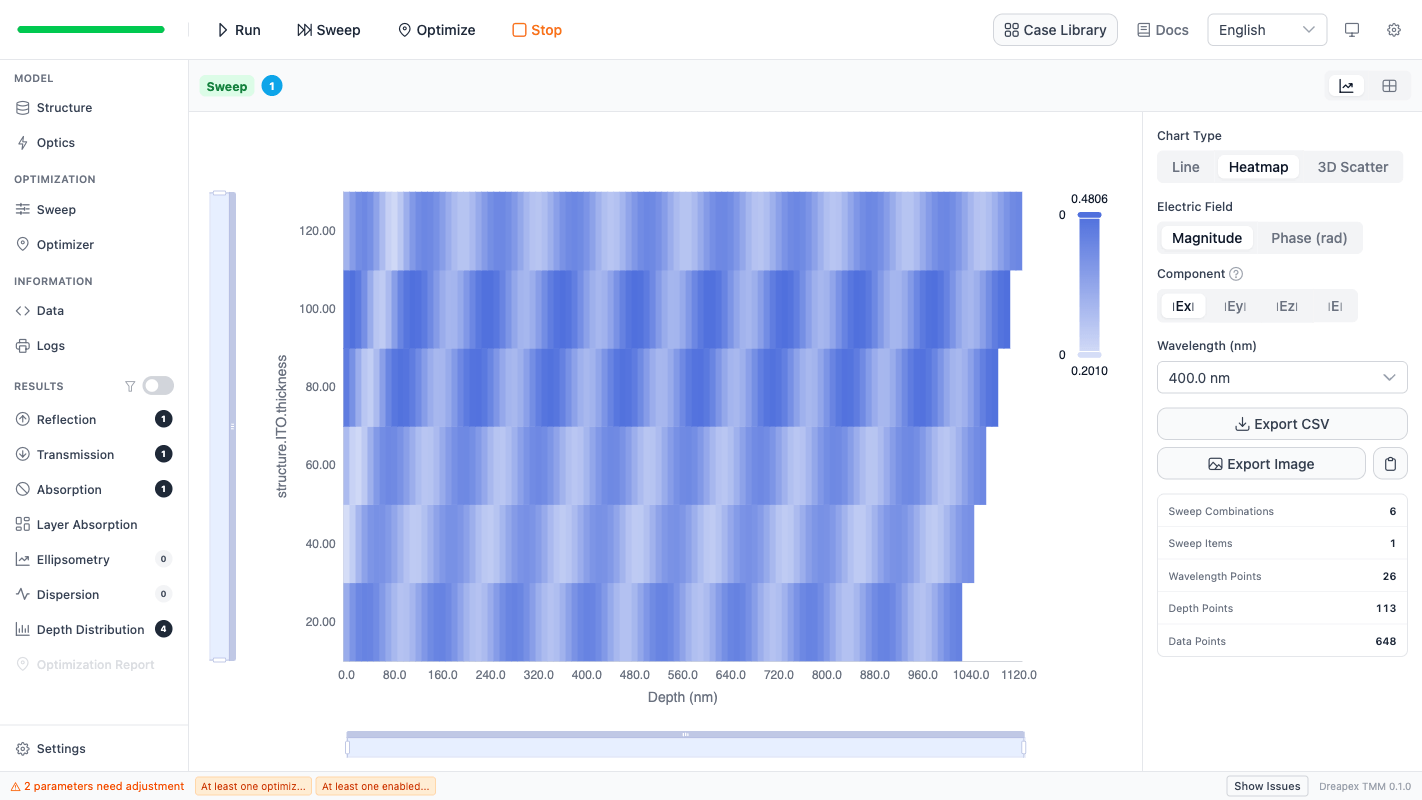
Task: Export the sweep data as CSV
Action: (x=1281, y=423)
